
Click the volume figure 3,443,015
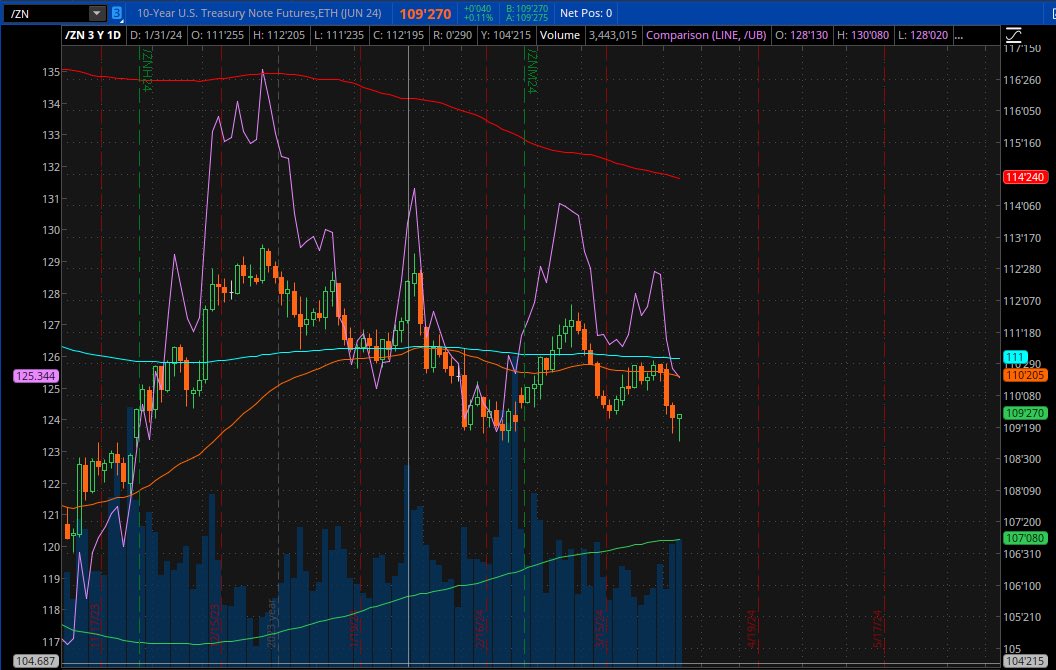[x=612, y=35]
